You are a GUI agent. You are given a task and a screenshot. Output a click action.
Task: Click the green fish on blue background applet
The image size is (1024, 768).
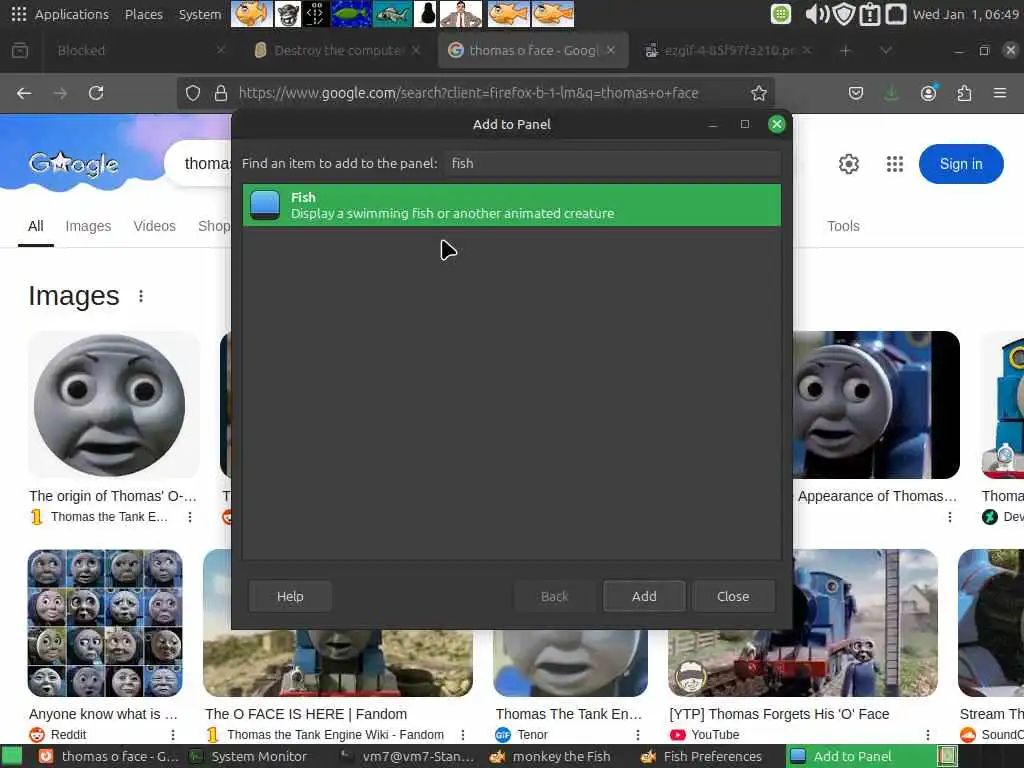click(351, 14)
